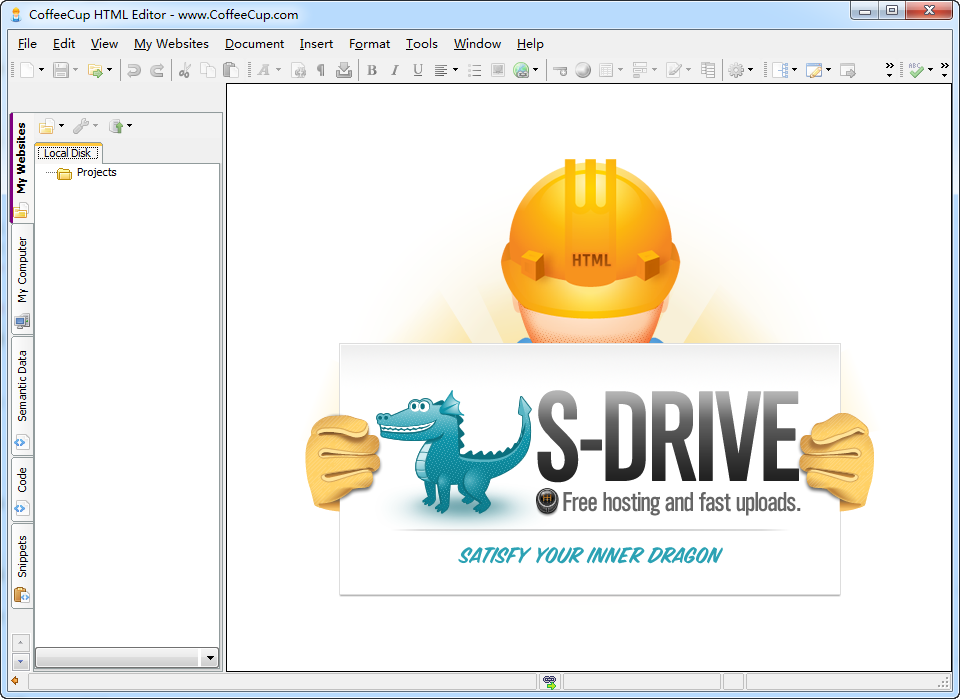This screenshot has width=960, height=699.
Task: Undo the last action
Action: 134,70
